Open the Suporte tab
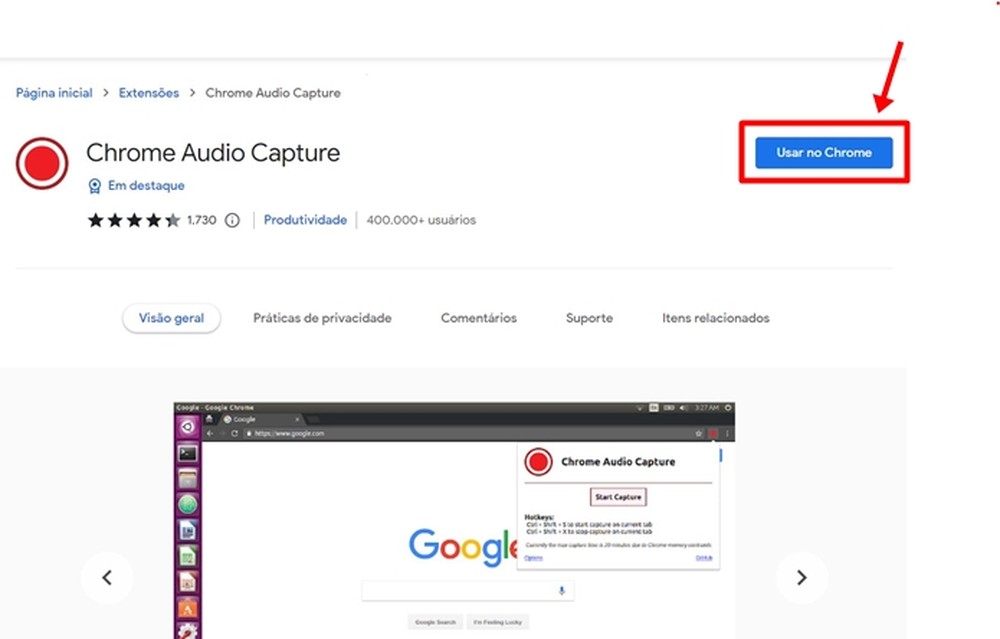The image size is (1000, 639). pos(588,317)
